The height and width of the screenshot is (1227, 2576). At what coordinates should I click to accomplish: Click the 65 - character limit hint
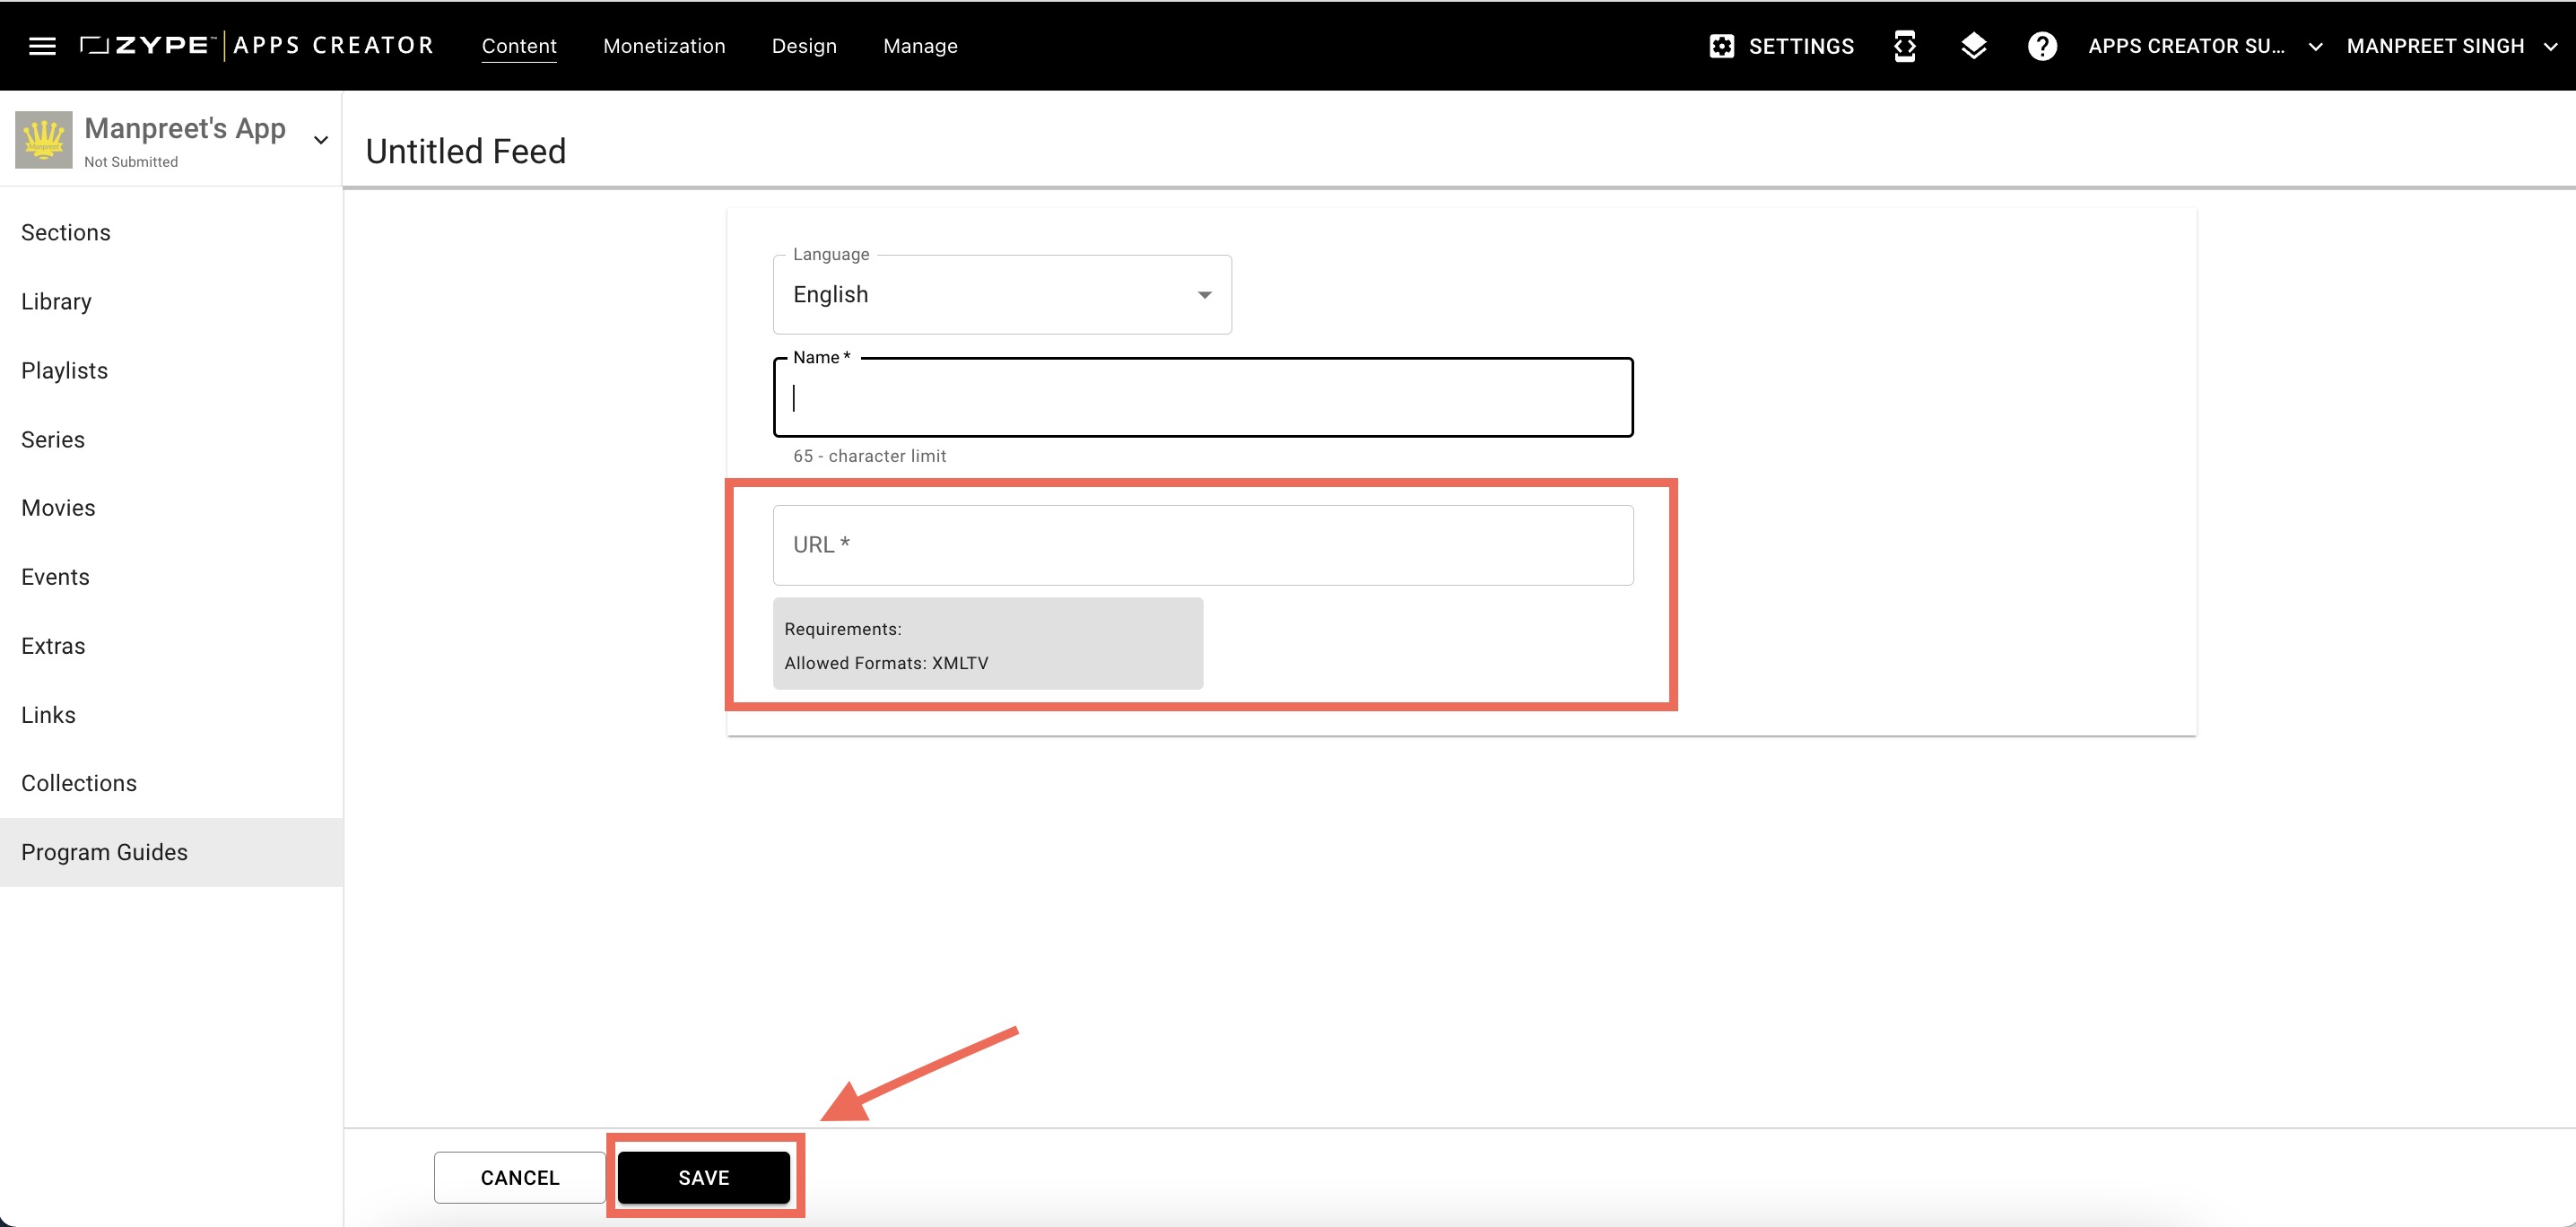869,456
